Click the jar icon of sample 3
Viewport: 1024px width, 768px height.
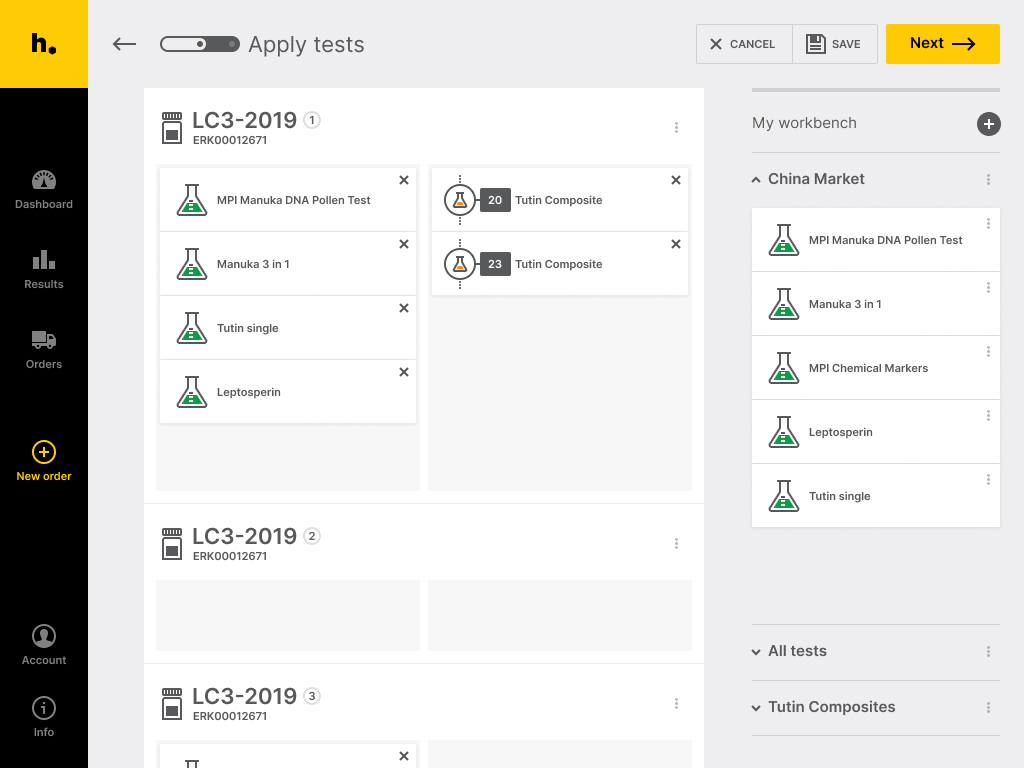172,704
